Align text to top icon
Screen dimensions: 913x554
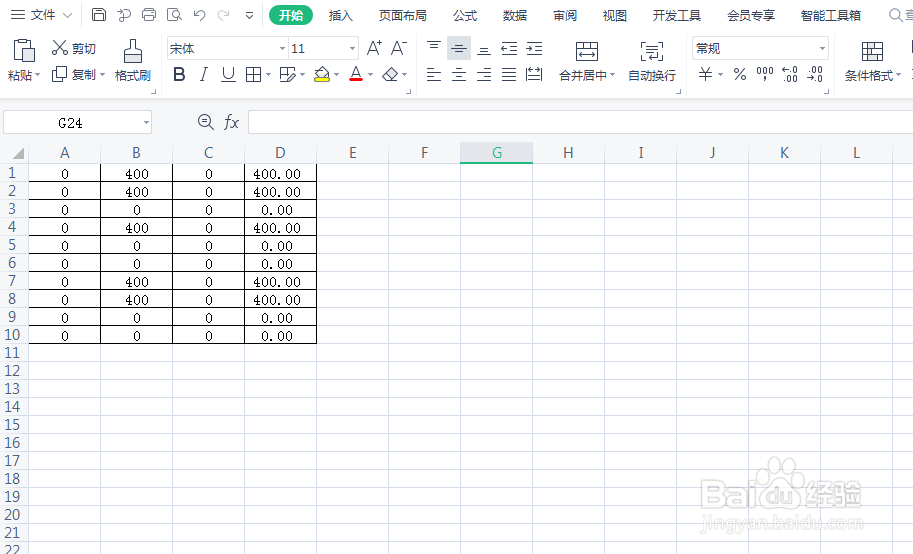point(434,48)
